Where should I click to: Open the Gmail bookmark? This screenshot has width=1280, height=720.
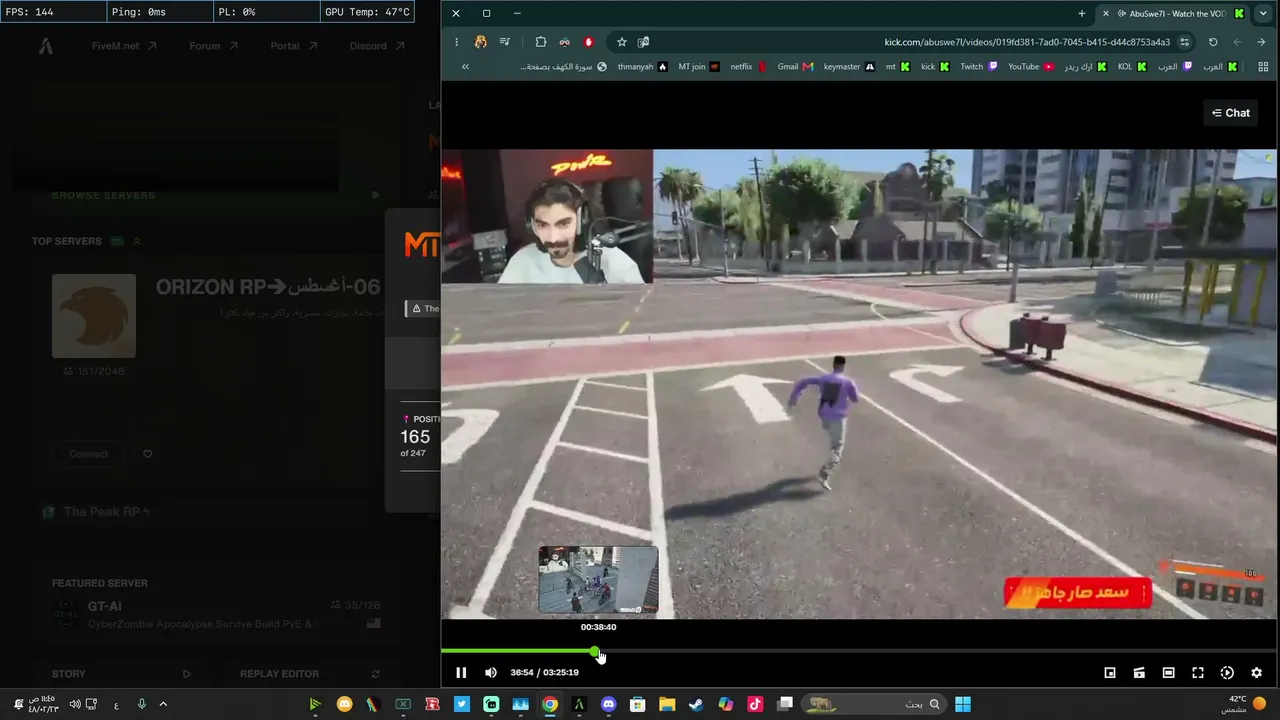click(x=795, y=67)
